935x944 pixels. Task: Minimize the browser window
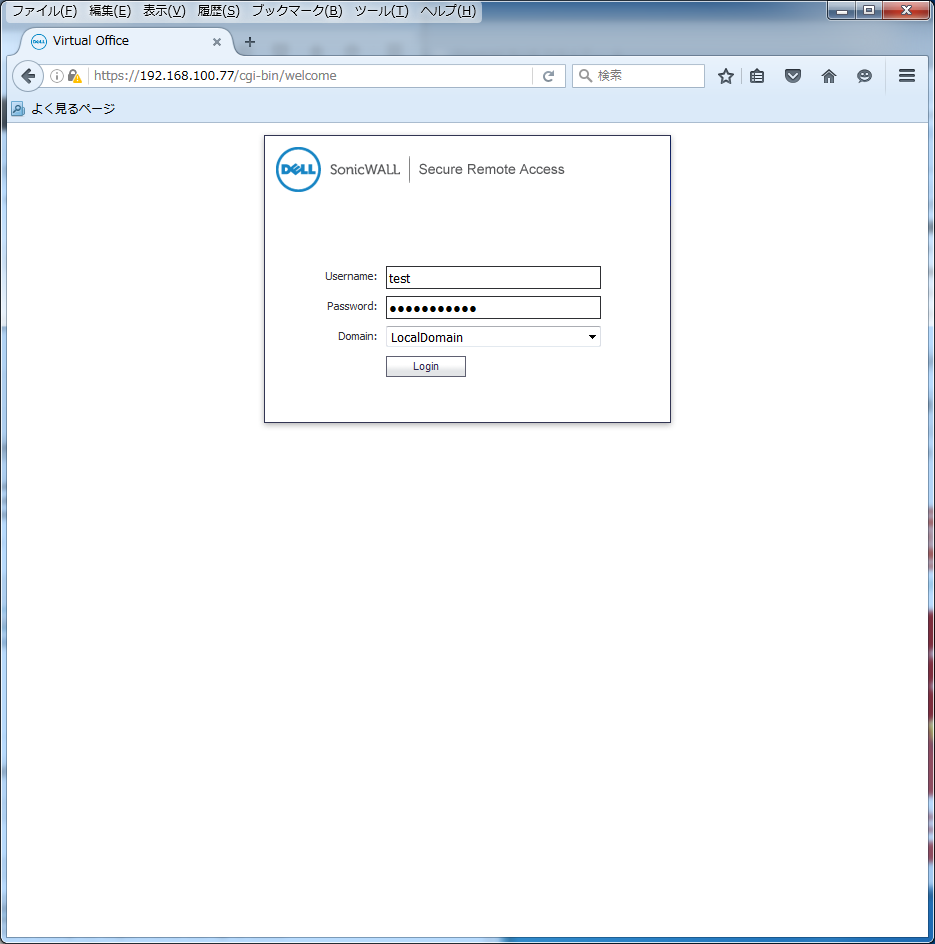click(x=842, y=10)
